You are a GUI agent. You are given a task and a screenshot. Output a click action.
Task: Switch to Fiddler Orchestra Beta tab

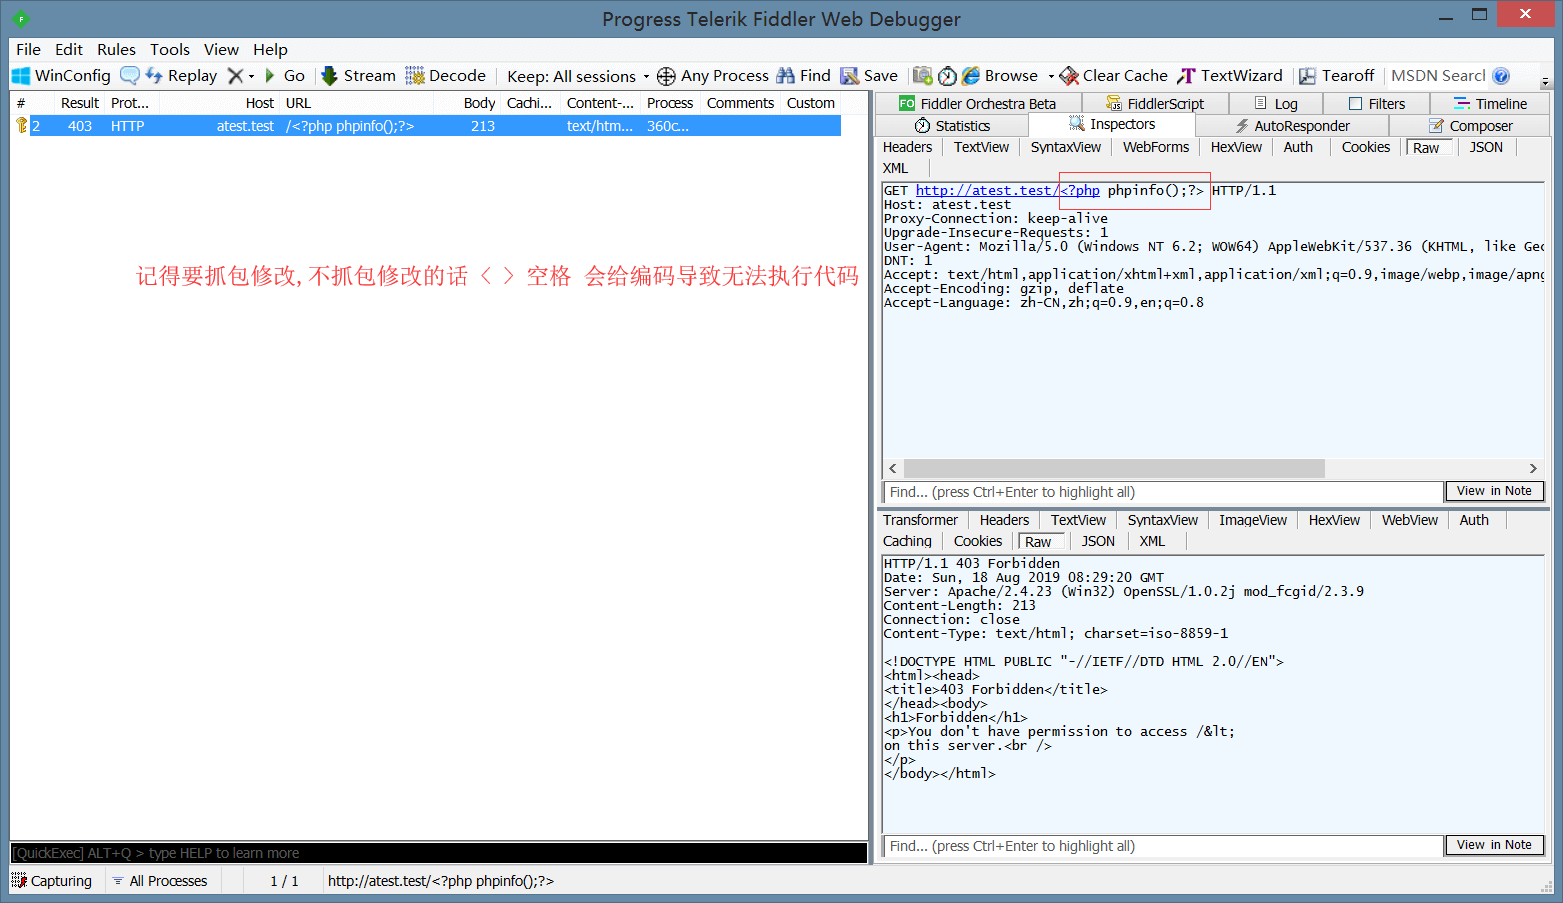click(x=978, y=104)
